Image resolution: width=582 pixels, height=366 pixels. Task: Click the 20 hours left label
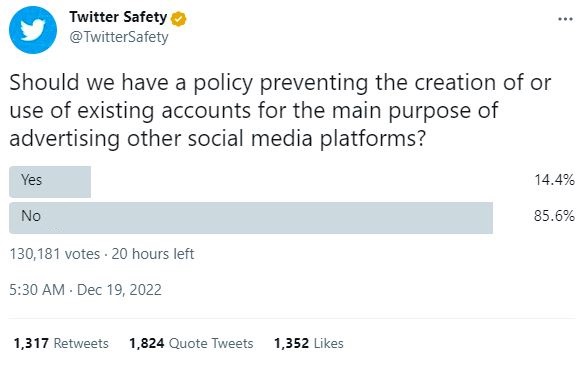pos(153,254)
